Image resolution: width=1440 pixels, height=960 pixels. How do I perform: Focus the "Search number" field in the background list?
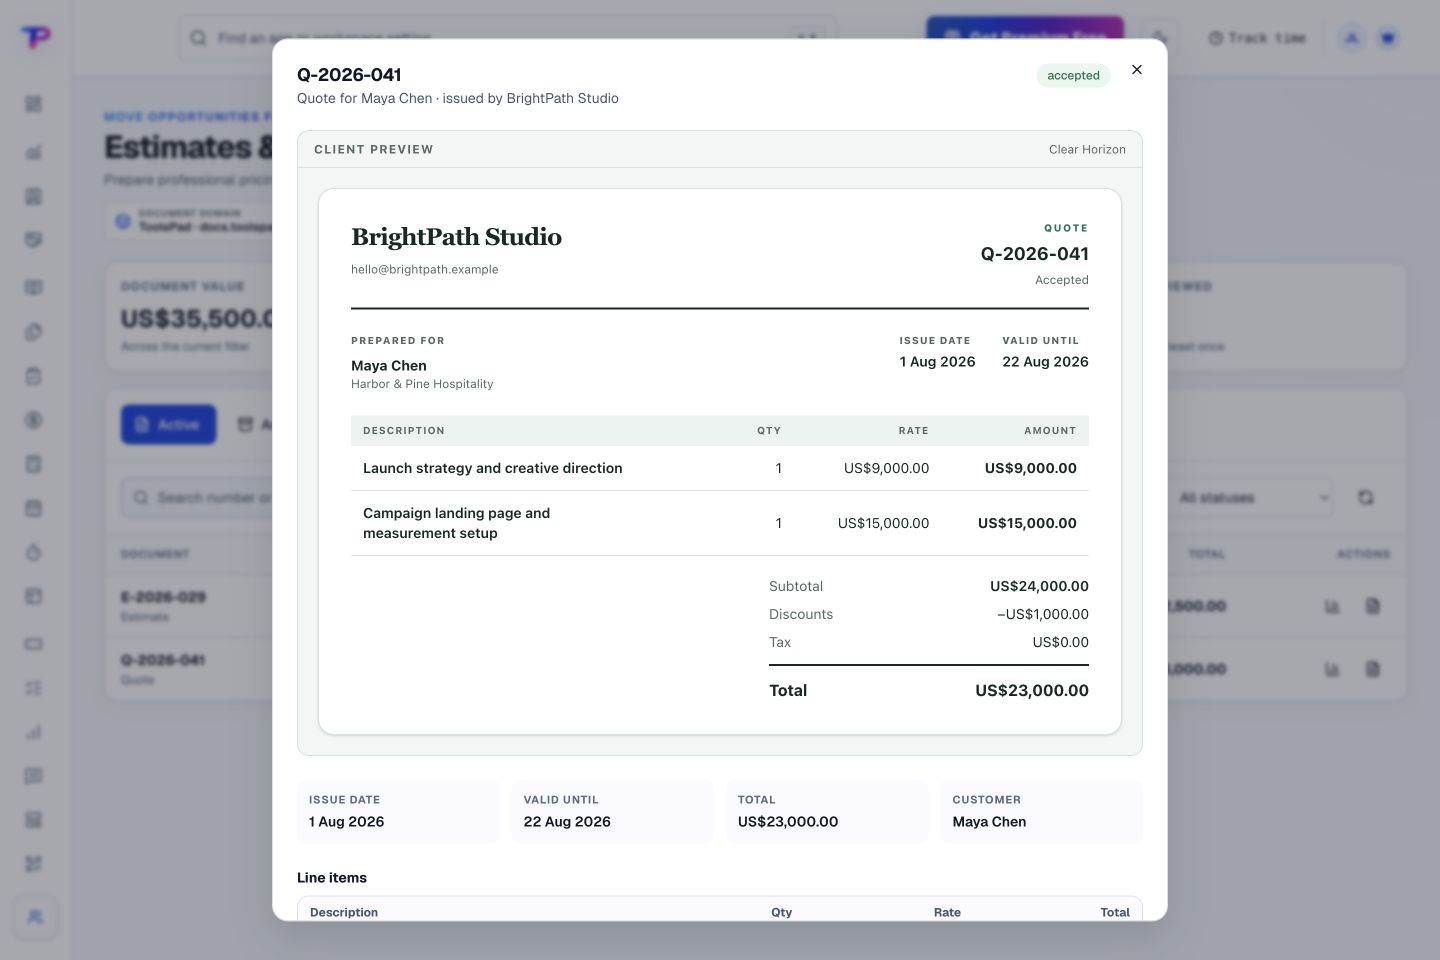197,497
